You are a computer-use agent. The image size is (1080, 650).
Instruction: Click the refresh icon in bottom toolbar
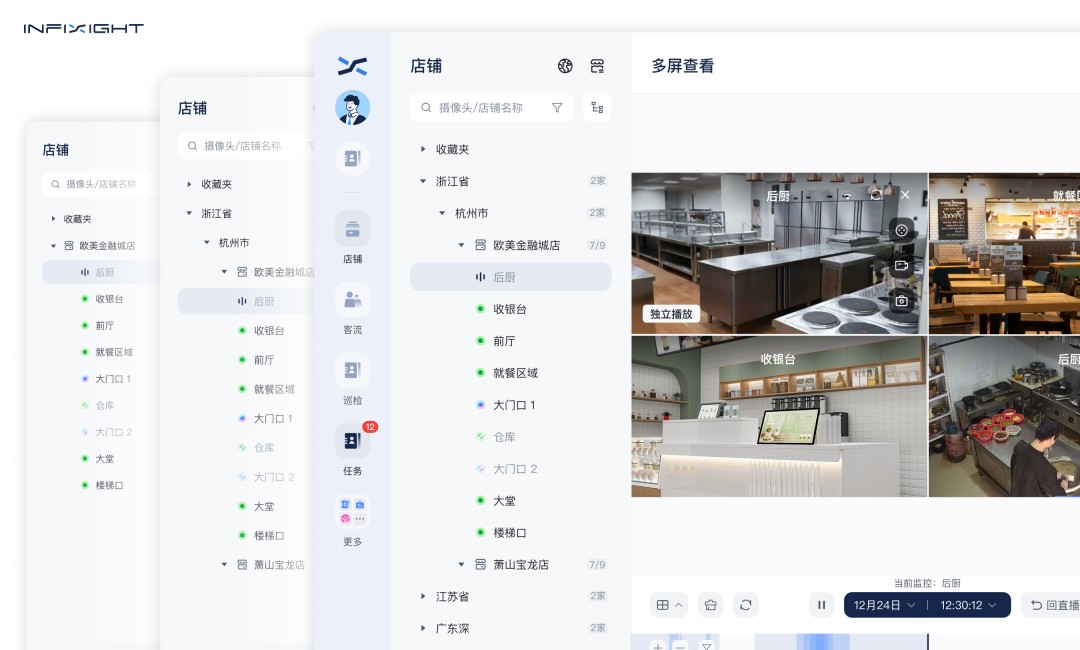(x=744, y=605)
